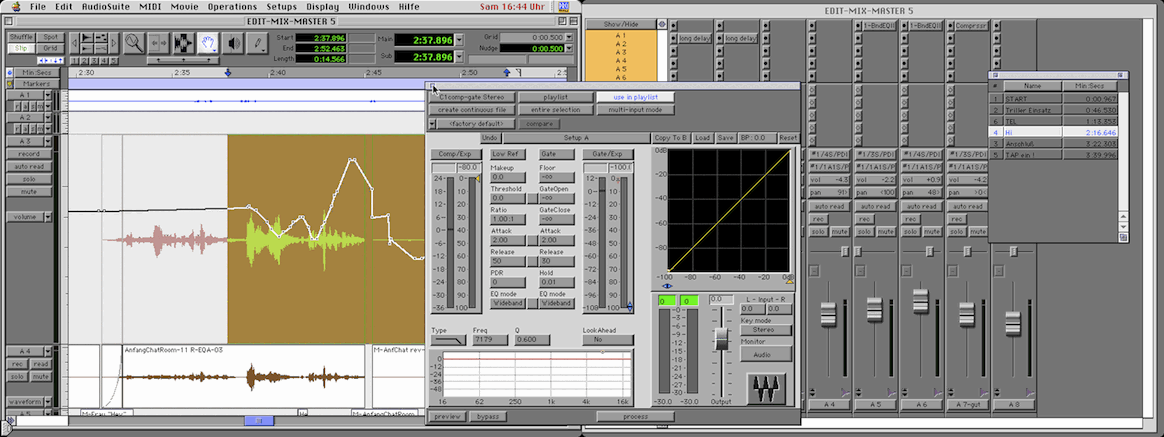
Task: Mute mixer channel A 5
Action: coord(886,231)
